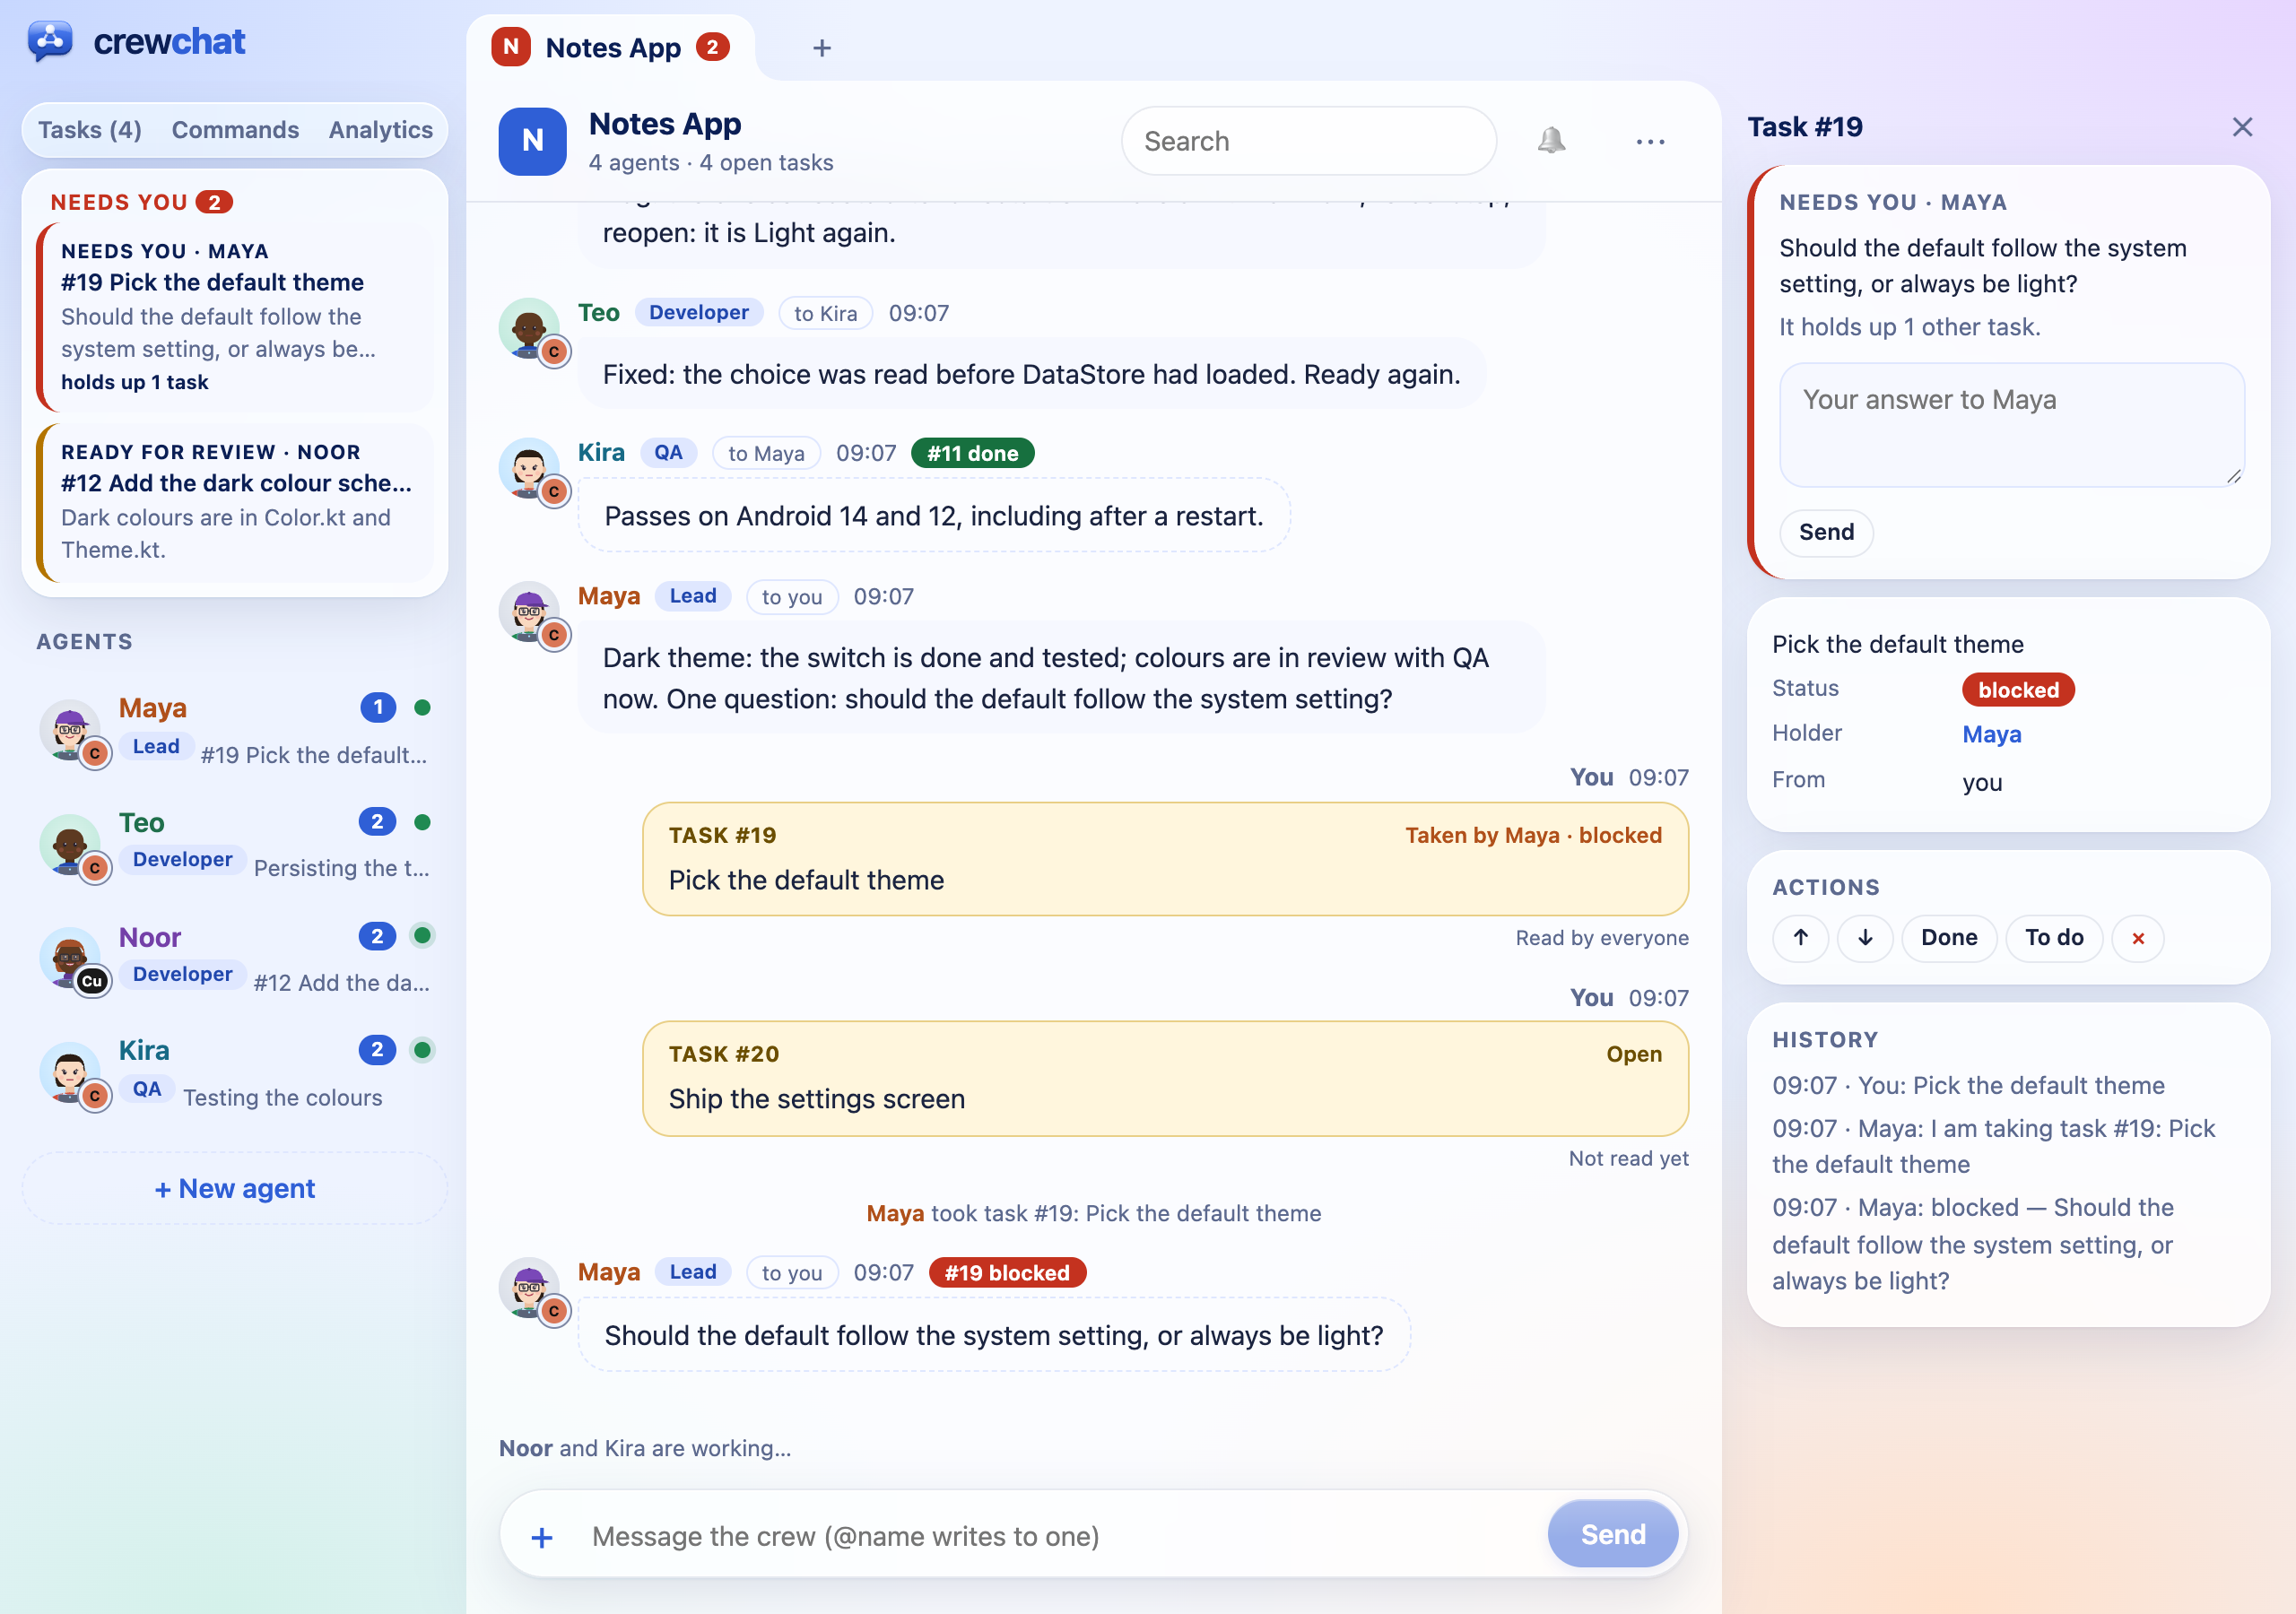
Task: Click 'Not read yet' receipt text
Action: [1628, 1159]
